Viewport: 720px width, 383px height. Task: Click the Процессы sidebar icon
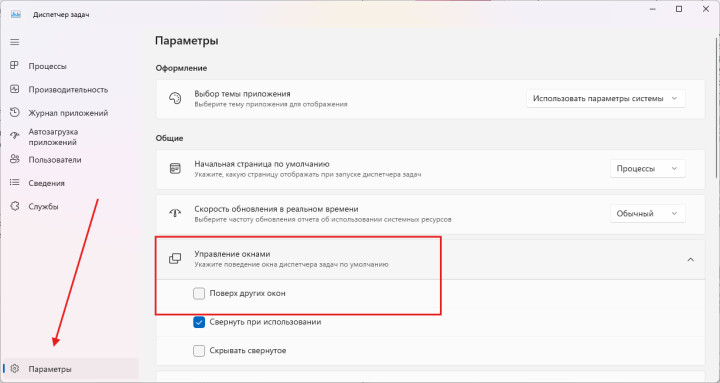pyautogui.click(x=15, y=66)
